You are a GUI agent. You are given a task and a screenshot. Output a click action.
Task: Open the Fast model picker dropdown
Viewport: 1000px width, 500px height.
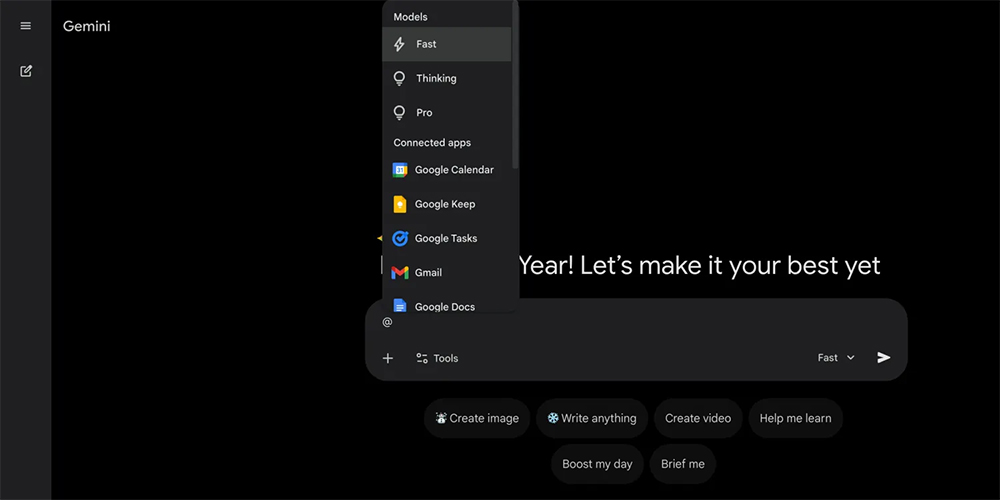[836, 358]
